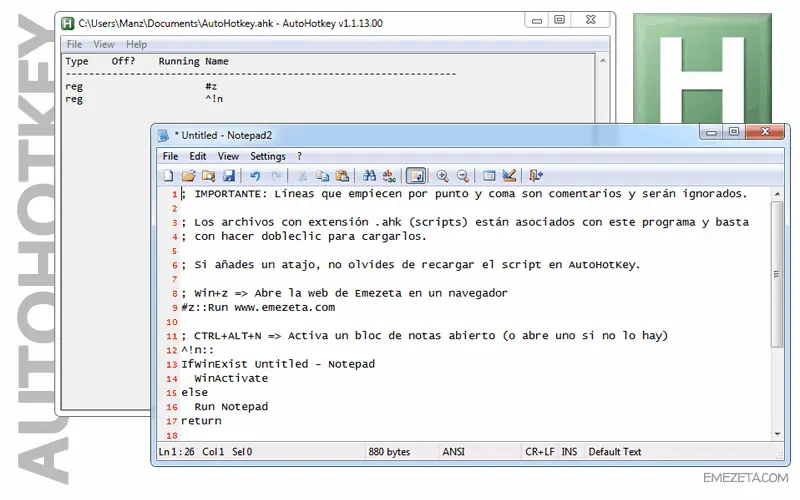Click the Notepad2 title bar app icon
This screenshot has width=800, height=500.
pos(163,135)
